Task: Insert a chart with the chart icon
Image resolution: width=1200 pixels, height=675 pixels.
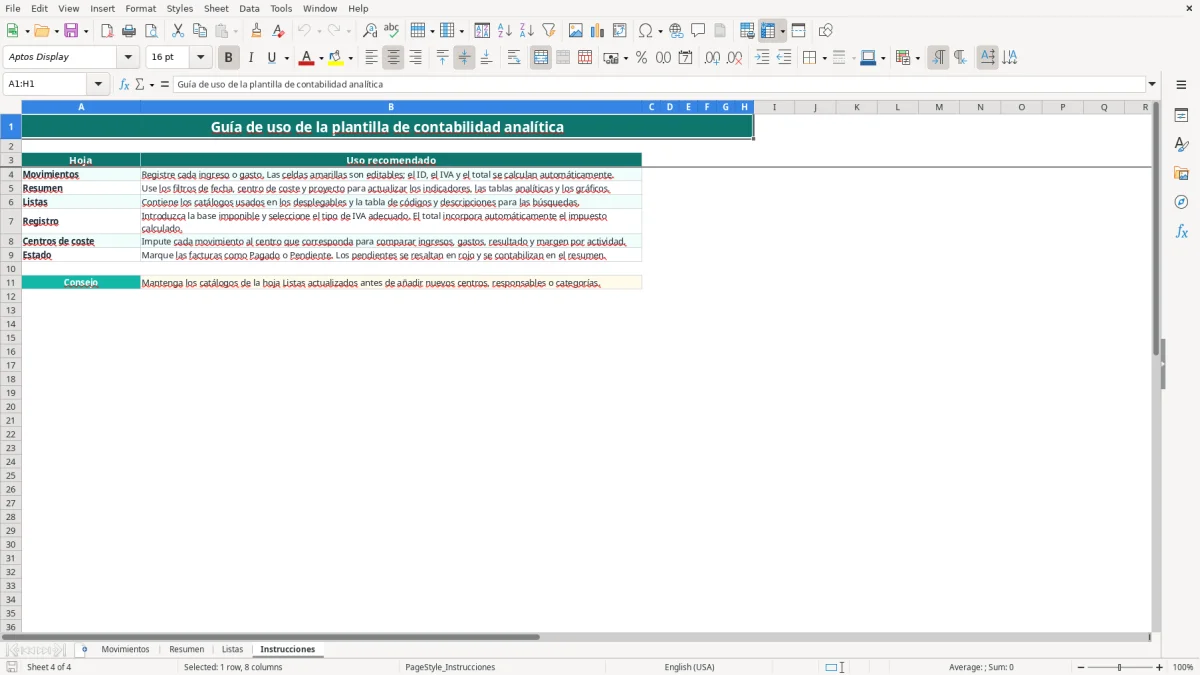Action: (x=598, y=31)
